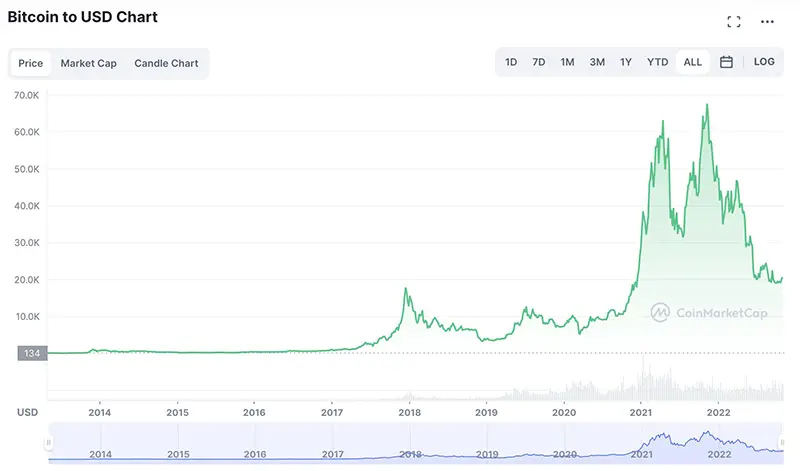The width and height of the screenshot is (800, 471).
Task: Switch to the Candle Chart tab
Action: [x=166, y=63]
